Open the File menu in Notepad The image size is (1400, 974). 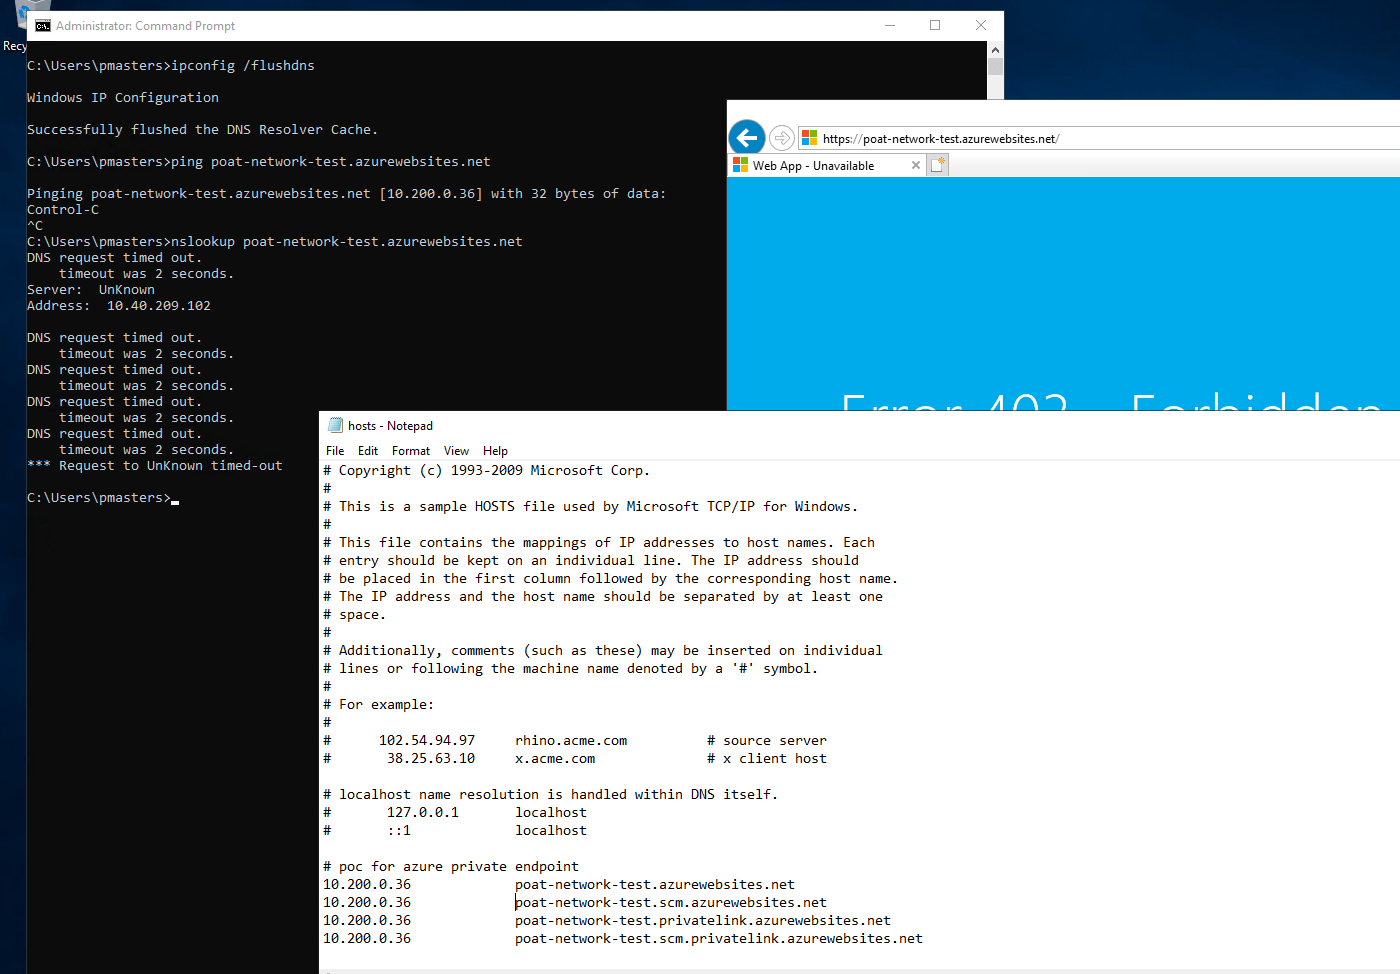(334, 450)
